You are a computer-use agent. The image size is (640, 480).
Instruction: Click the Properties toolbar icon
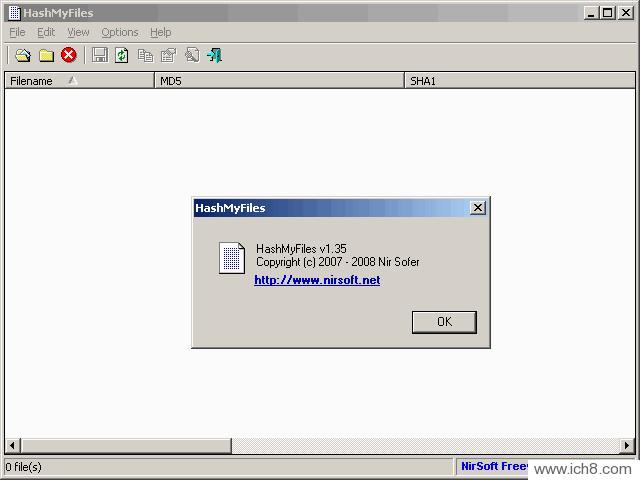coord(168,55)
